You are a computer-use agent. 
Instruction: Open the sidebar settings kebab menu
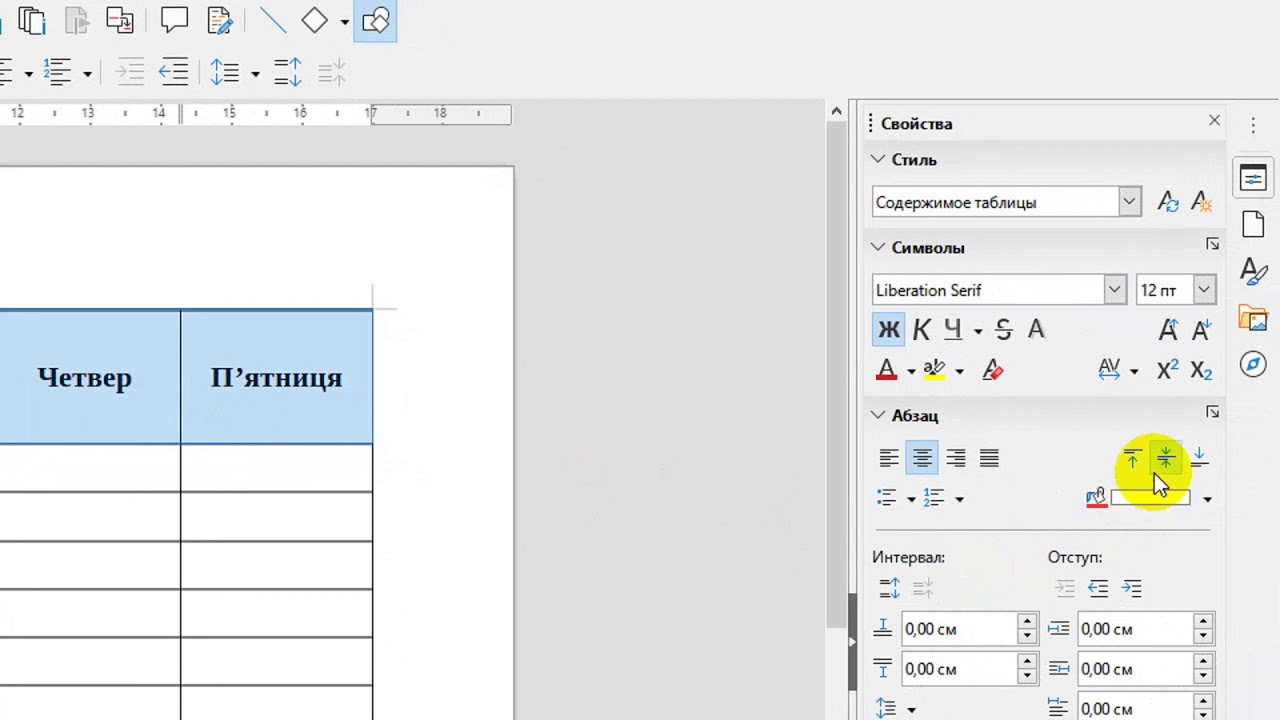[x=1253, y=125]
